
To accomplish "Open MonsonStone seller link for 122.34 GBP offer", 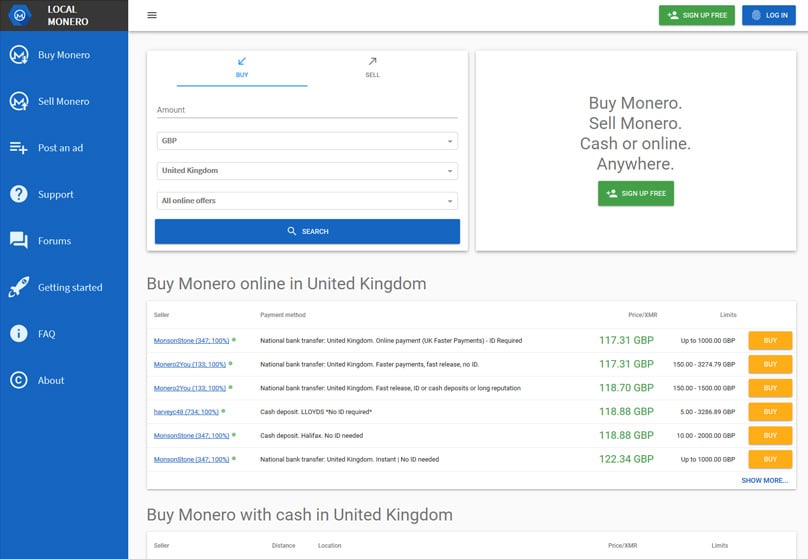I will coord(191,459).
